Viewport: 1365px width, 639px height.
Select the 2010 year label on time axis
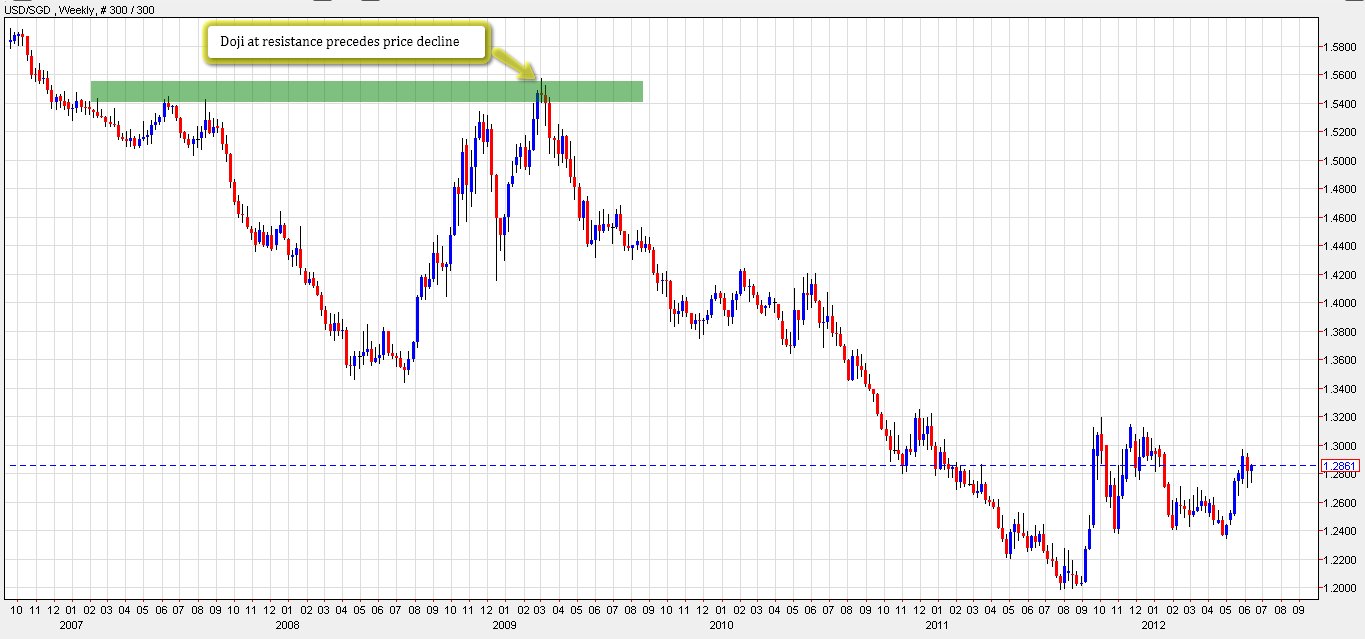(719, 623)
